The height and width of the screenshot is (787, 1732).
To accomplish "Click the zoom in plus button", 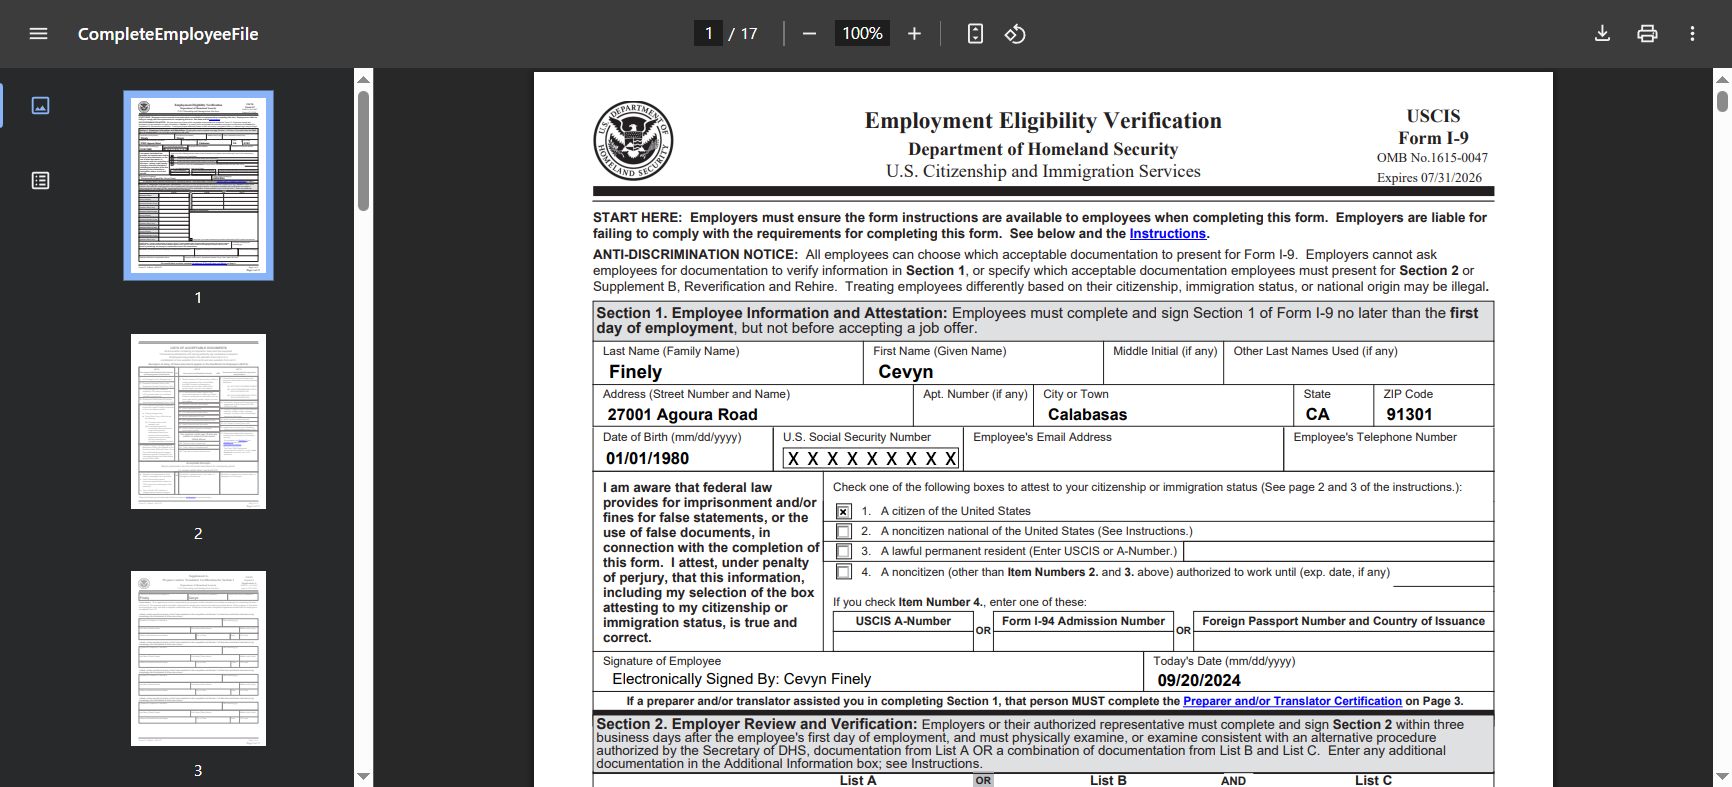I will (x=914, y=34).
